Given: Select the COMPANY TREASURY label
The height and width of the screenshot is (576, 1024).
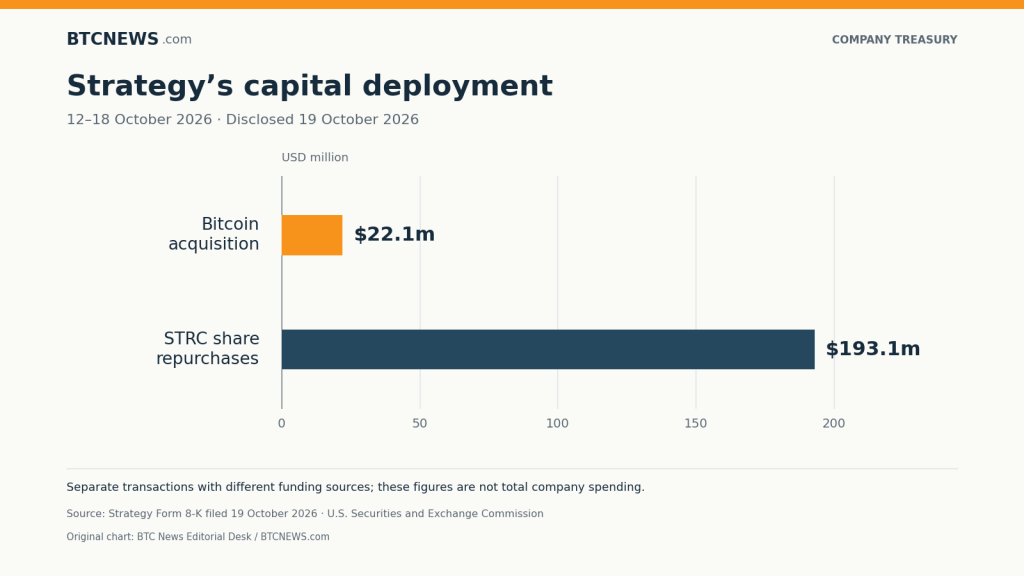Looking at the screenshot, I should [894, 40].
